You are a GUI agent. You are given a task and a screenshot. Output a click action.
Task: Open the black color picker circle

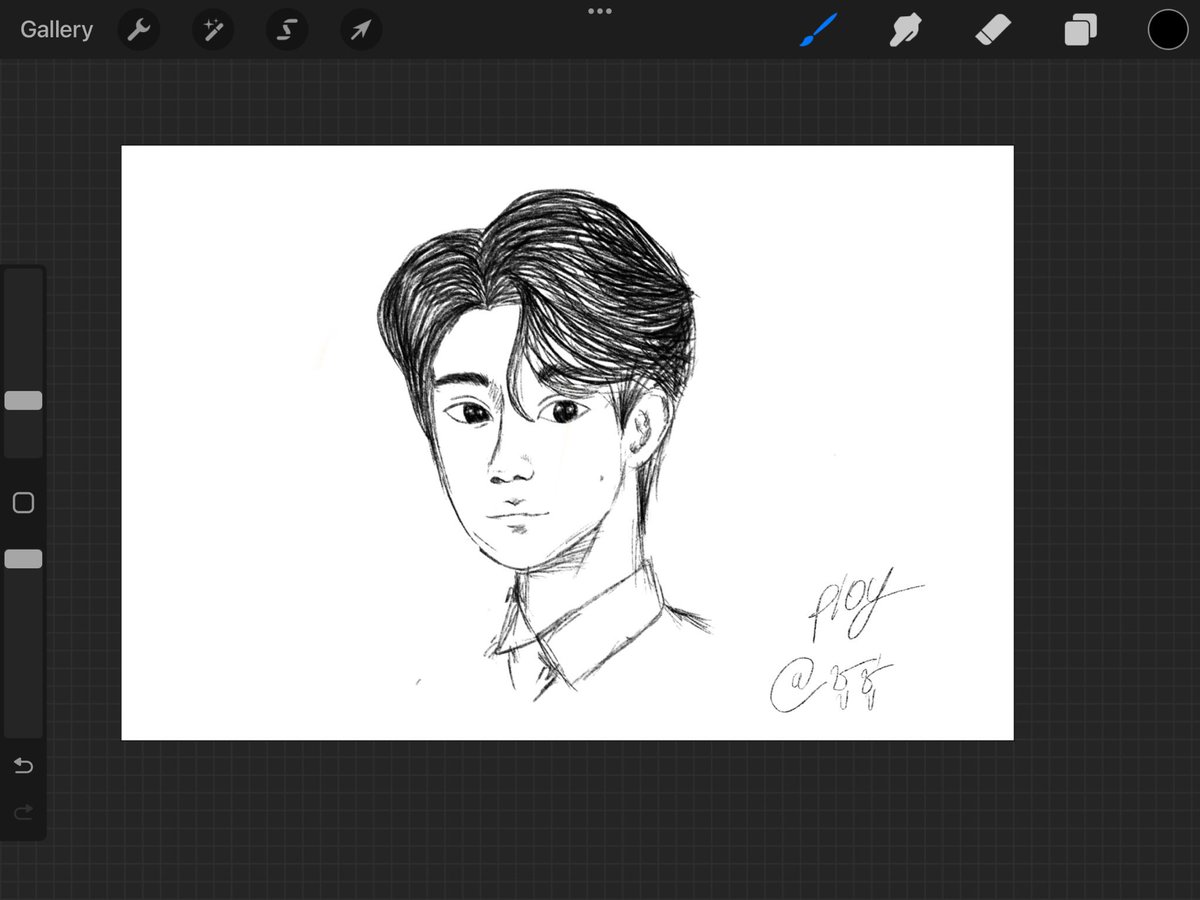tap(1167, 30)
